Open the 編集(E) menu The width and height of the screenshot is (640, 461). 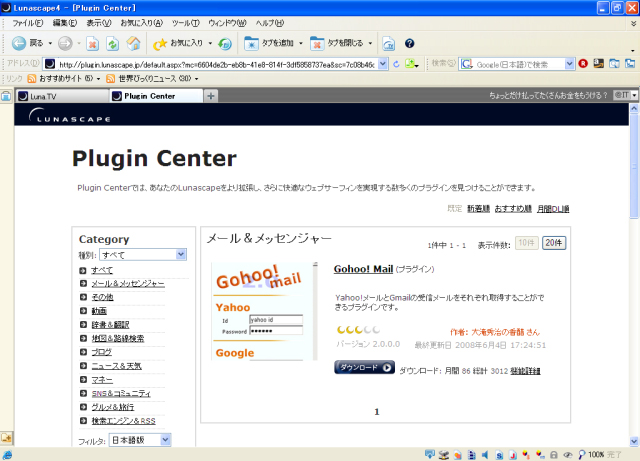click(x=64, y=23)
